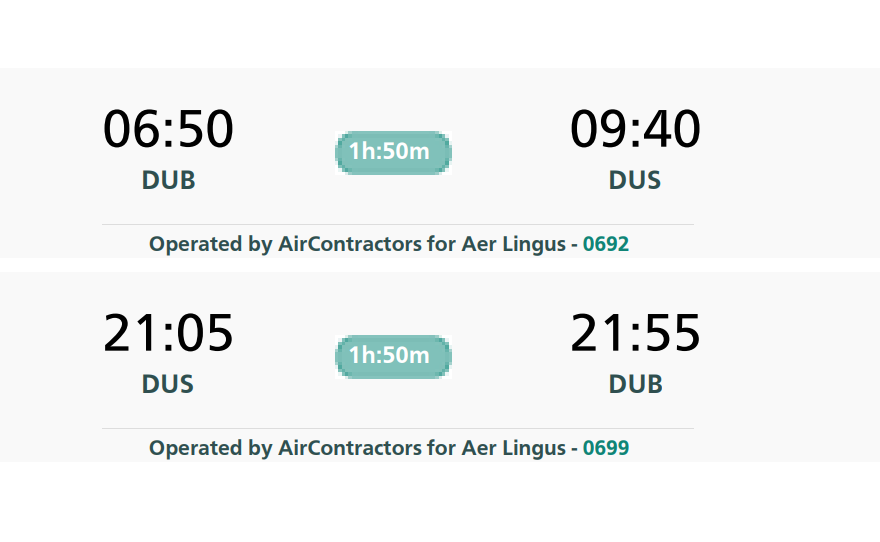Select the return DUB arrival code
This screenshot has width=880, height=542.
(x=635, y=384)
